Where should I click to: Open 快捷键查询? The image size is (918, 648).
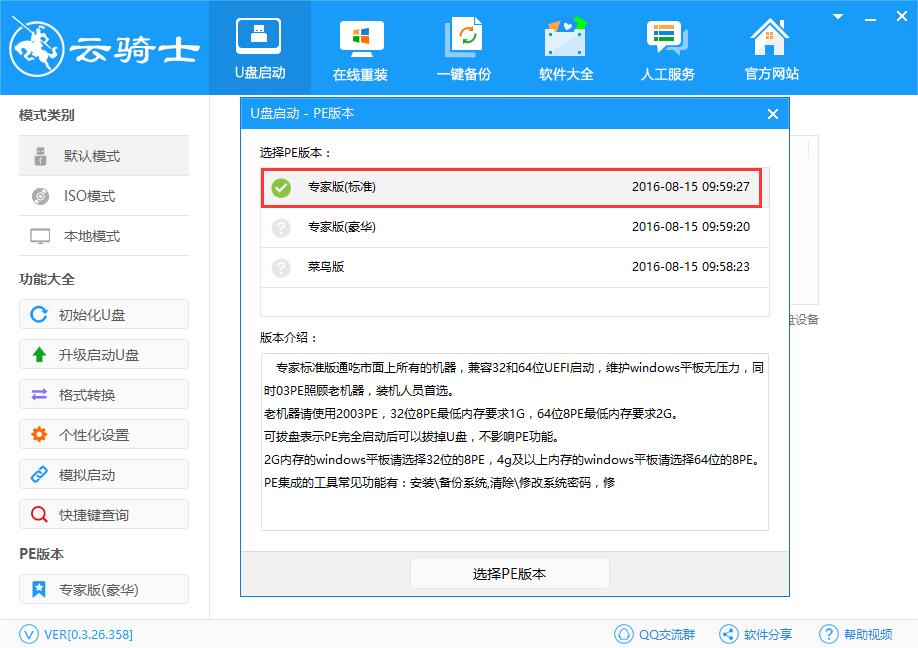coord(104,514)
